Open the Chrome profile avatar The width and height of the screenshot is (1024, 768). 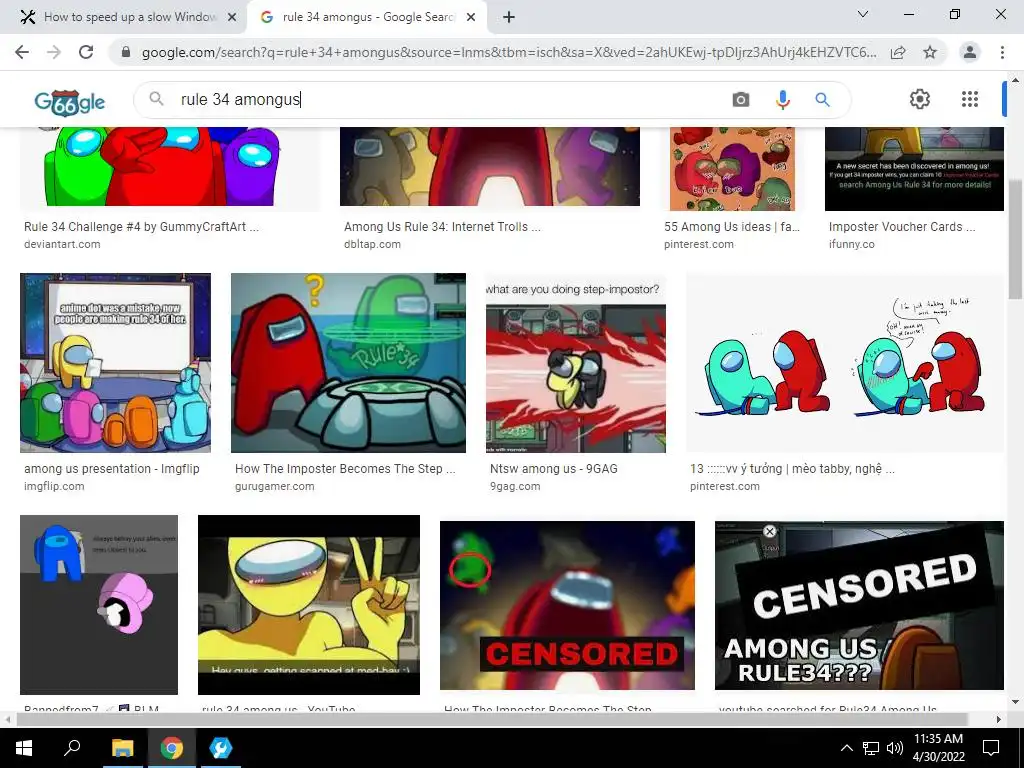pyautogui.click(x=970, y=52)
